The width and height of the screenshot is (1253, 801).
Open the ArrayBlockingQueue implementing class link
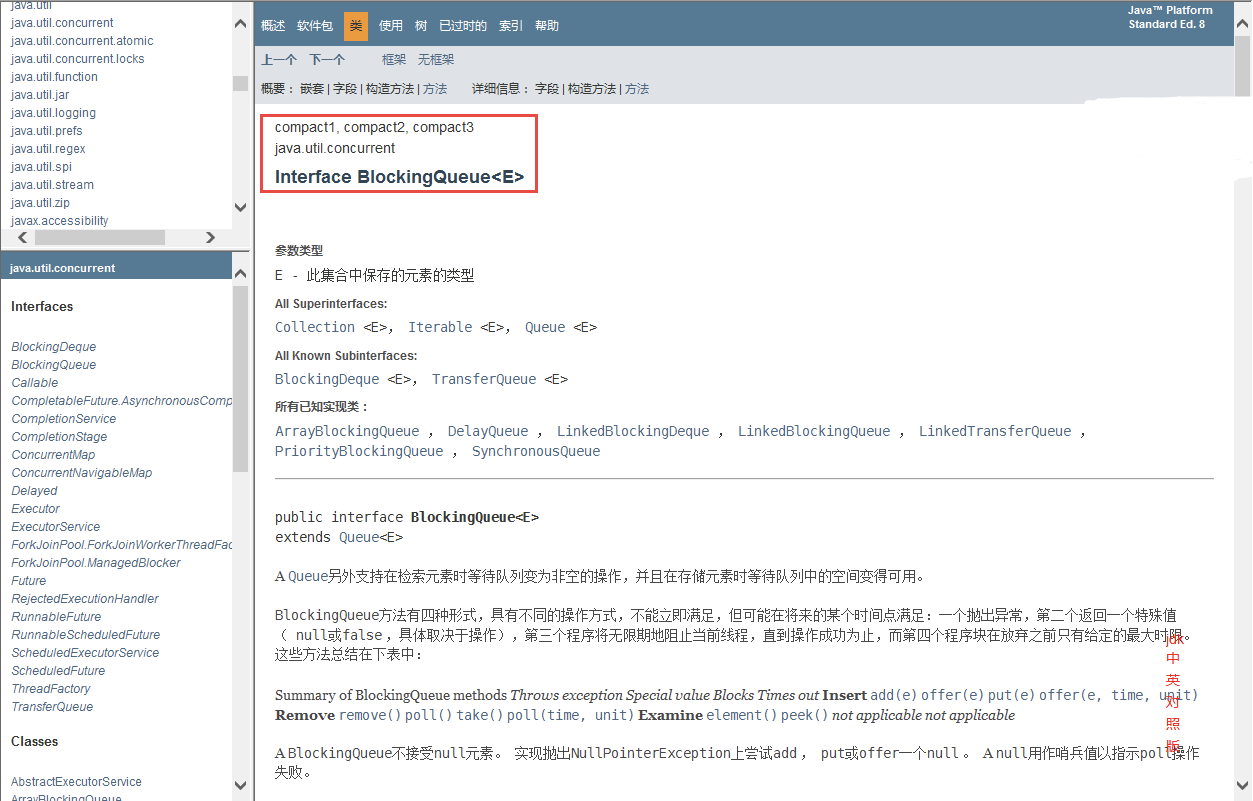[x=347, y=431]
